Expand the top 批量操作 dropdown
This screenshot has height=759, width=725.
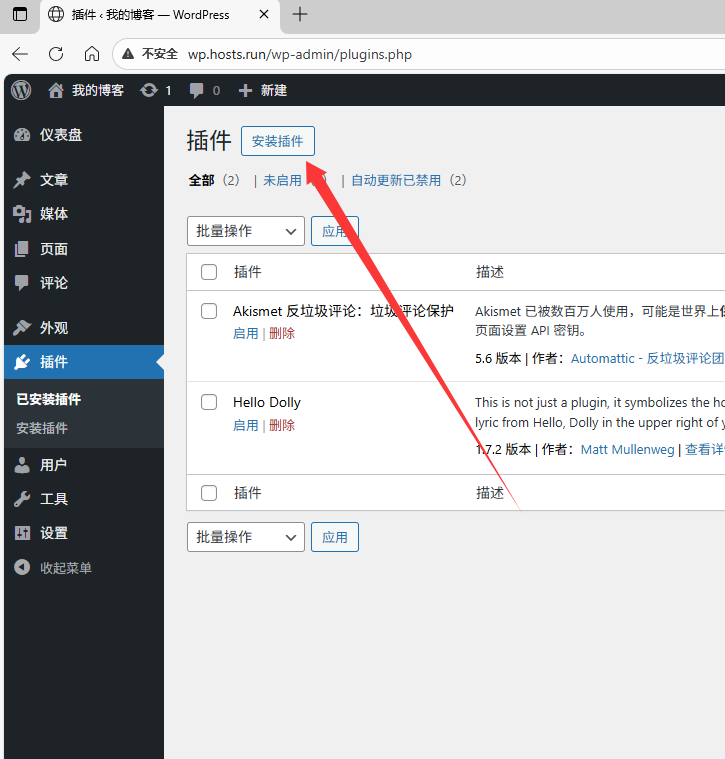click(245, 231)
